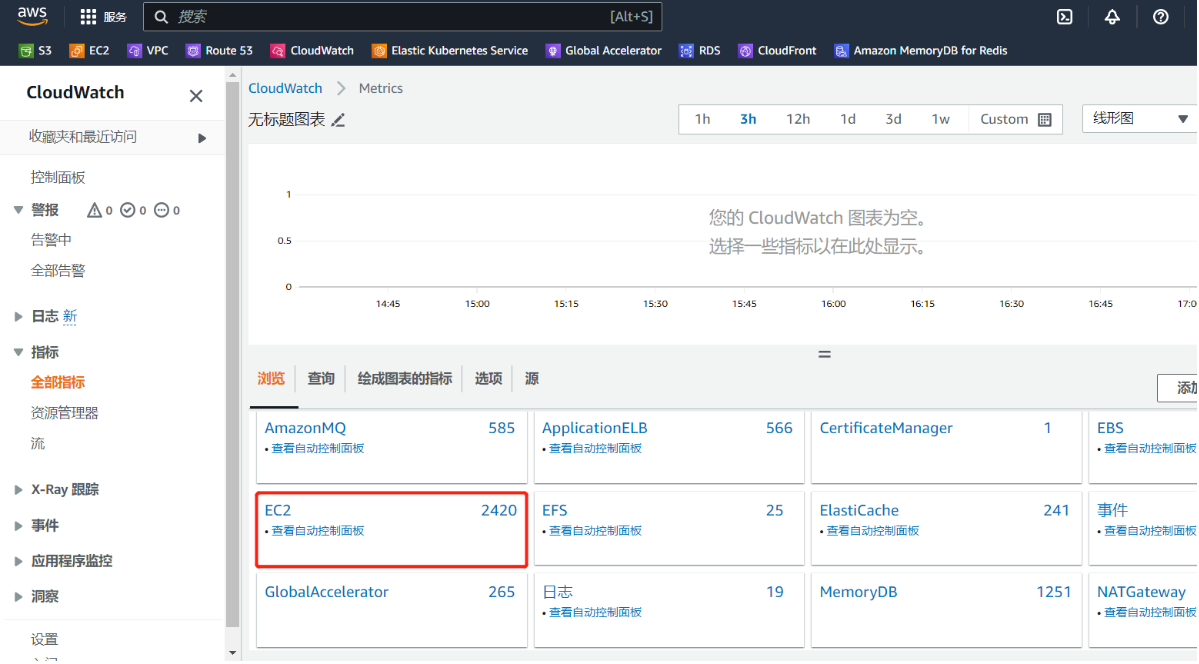Open 控制面板 in sidebar
The height and width of the screenshot is (664, 1199).
(x=58, y=177)
